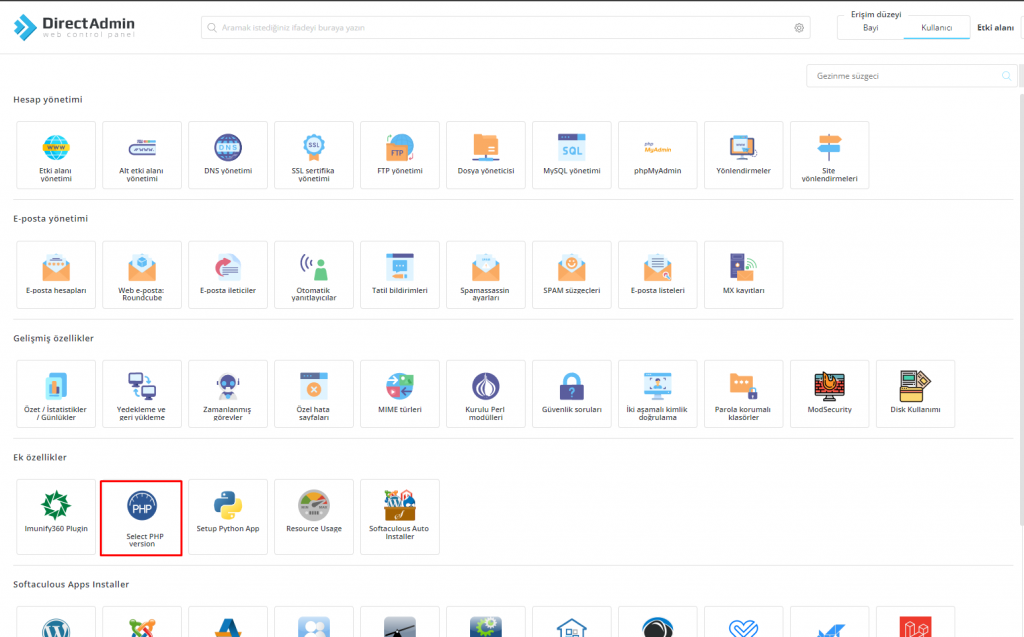1024x637 pixels.
Task: Open Dosya yöneticisi file manager
Action: click(485, 154)
